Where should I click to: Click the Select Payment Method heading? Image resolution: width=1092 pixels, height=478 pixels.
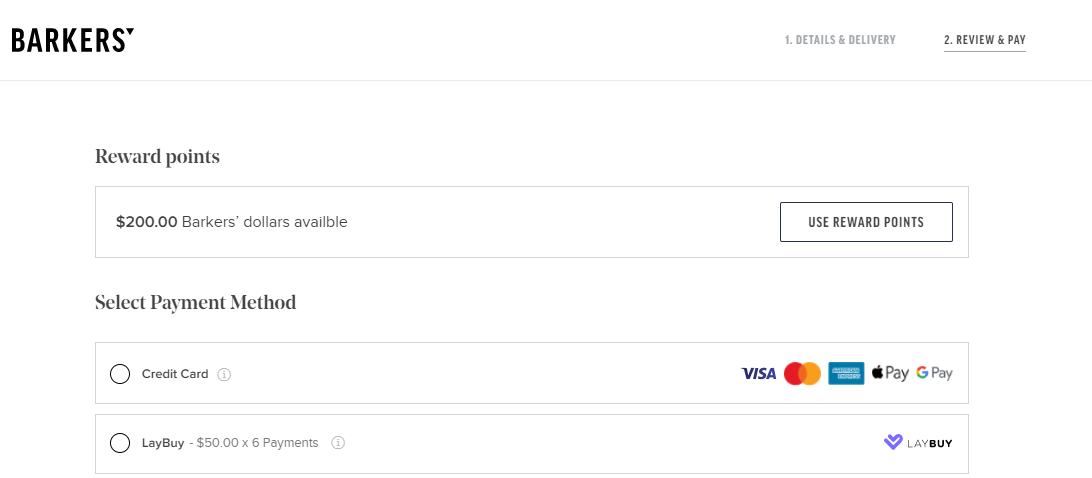coord(196,303)
